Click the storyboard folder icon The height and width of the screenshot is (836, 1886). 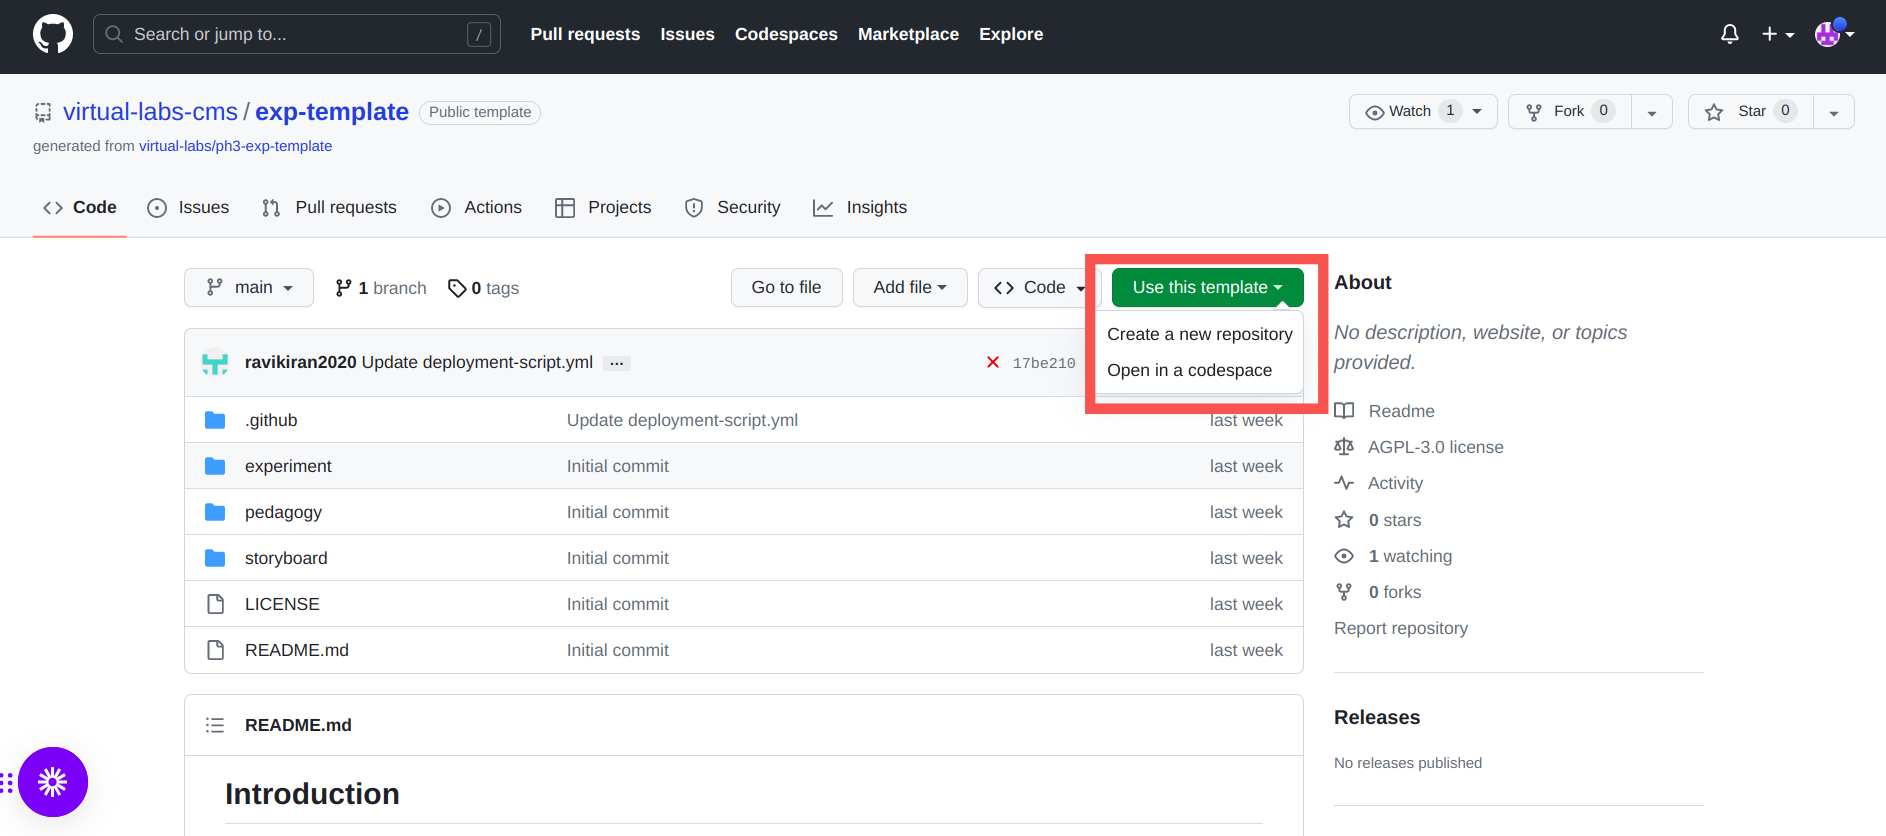tap(215, 558)
